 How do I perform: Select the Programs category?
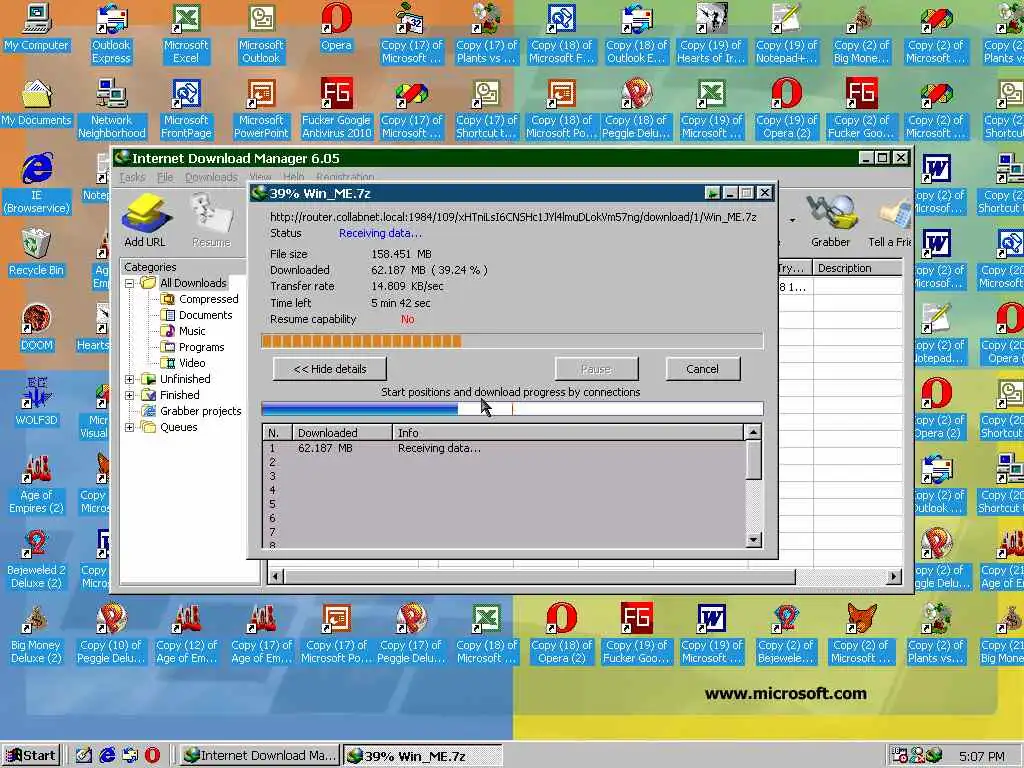(x=193, y=347)
